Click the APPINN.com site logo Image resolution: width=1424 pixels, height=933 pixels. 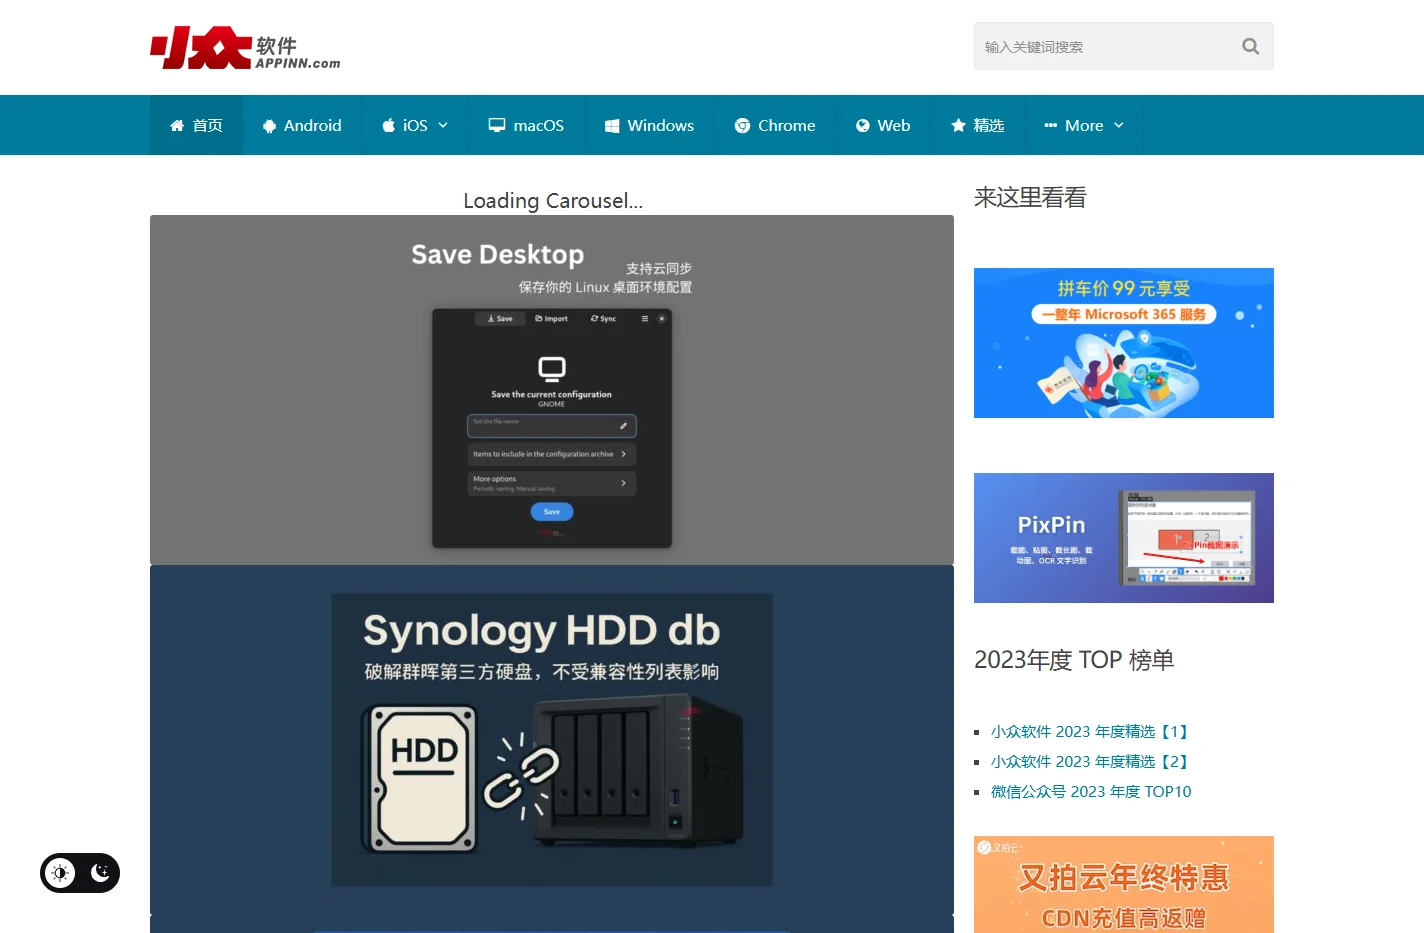[245, 47]
